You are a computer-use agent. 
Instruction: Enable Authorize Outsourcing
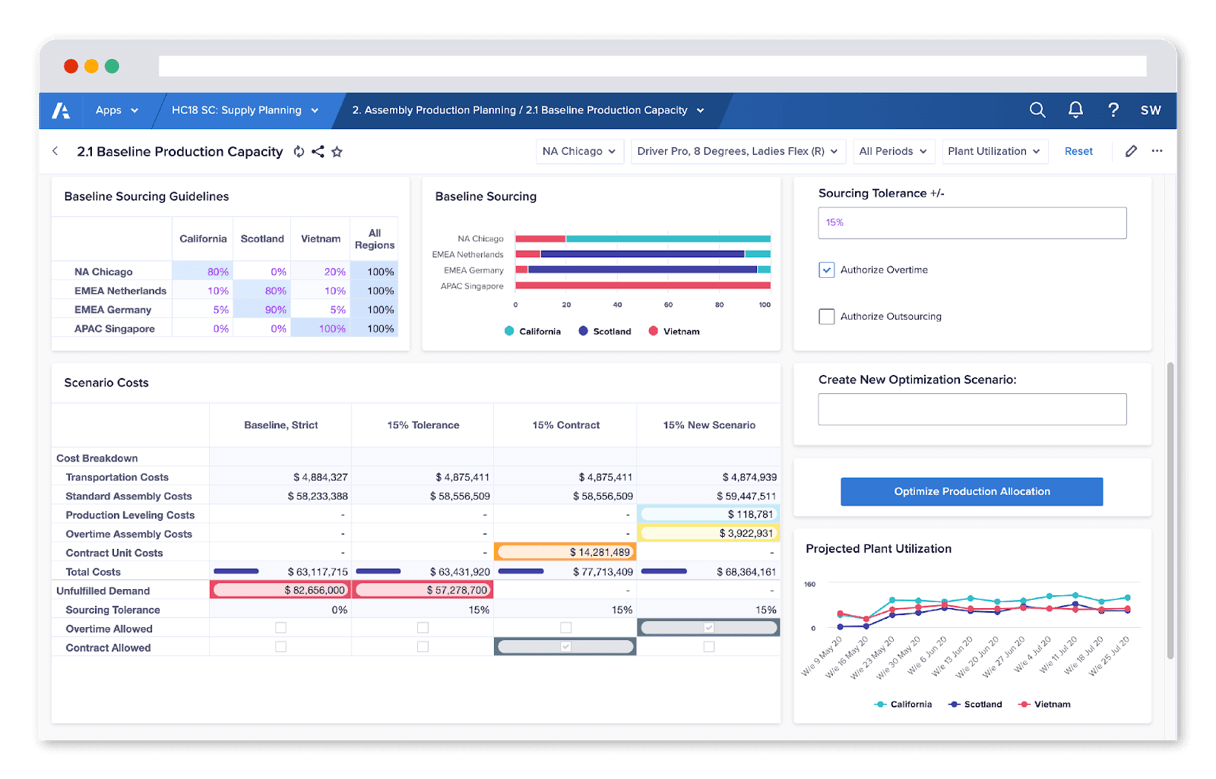pos(826,316)
